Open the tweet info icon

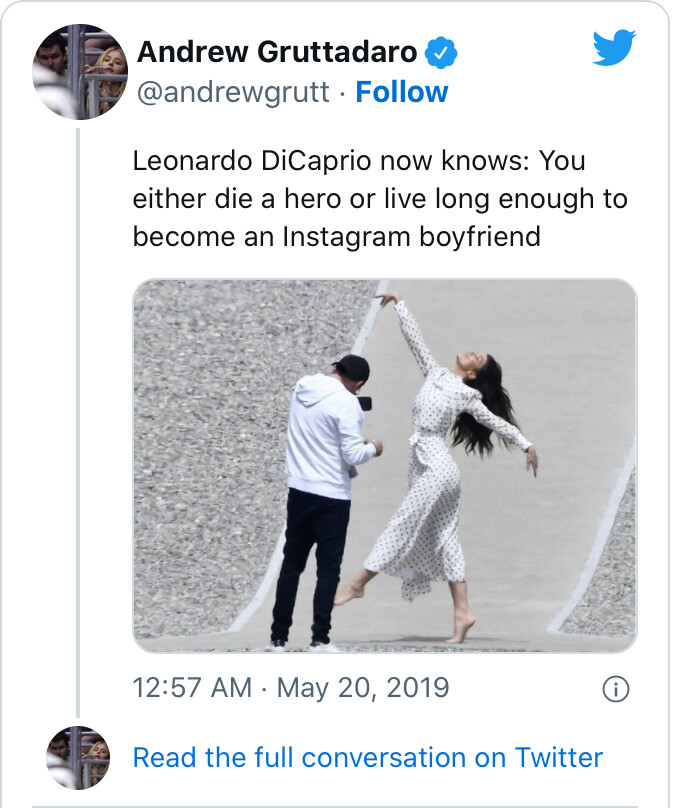tap(617, 689)
